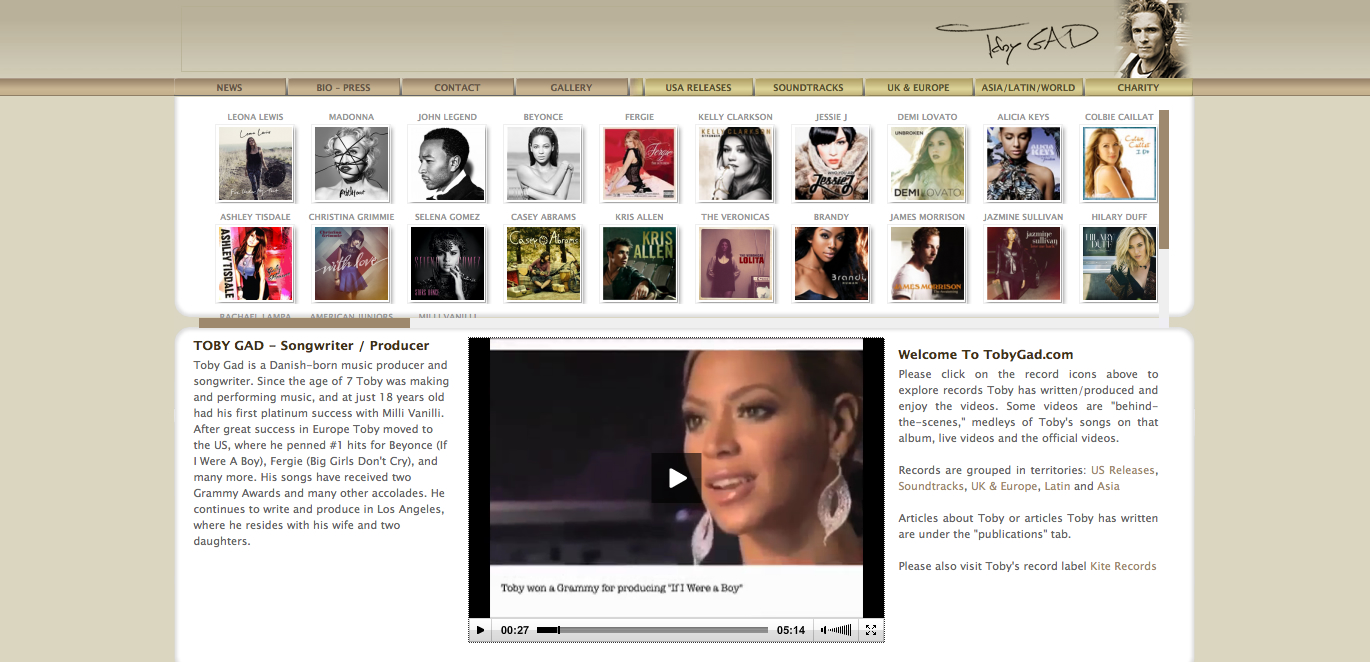
Task: Click the Toby Gad portrait photo
Action: point(1152,39)
